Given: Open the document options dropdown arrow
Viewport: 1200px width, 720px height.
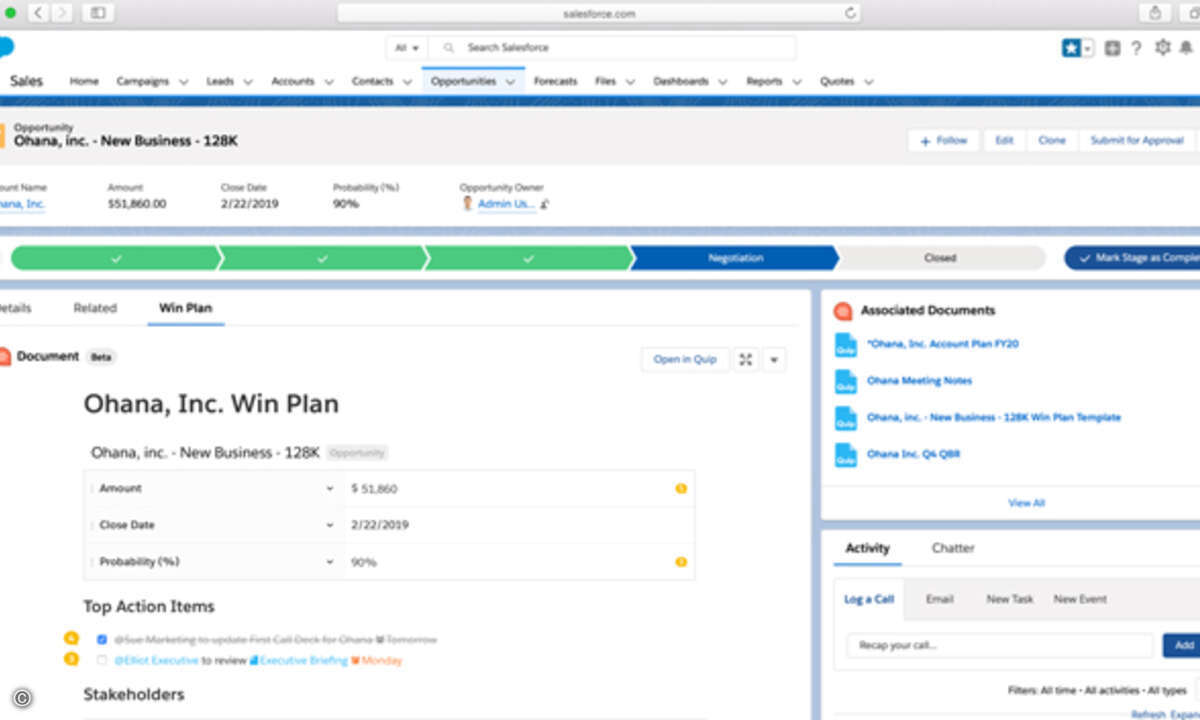Looking at the screenshot, I should coord(774,359).
